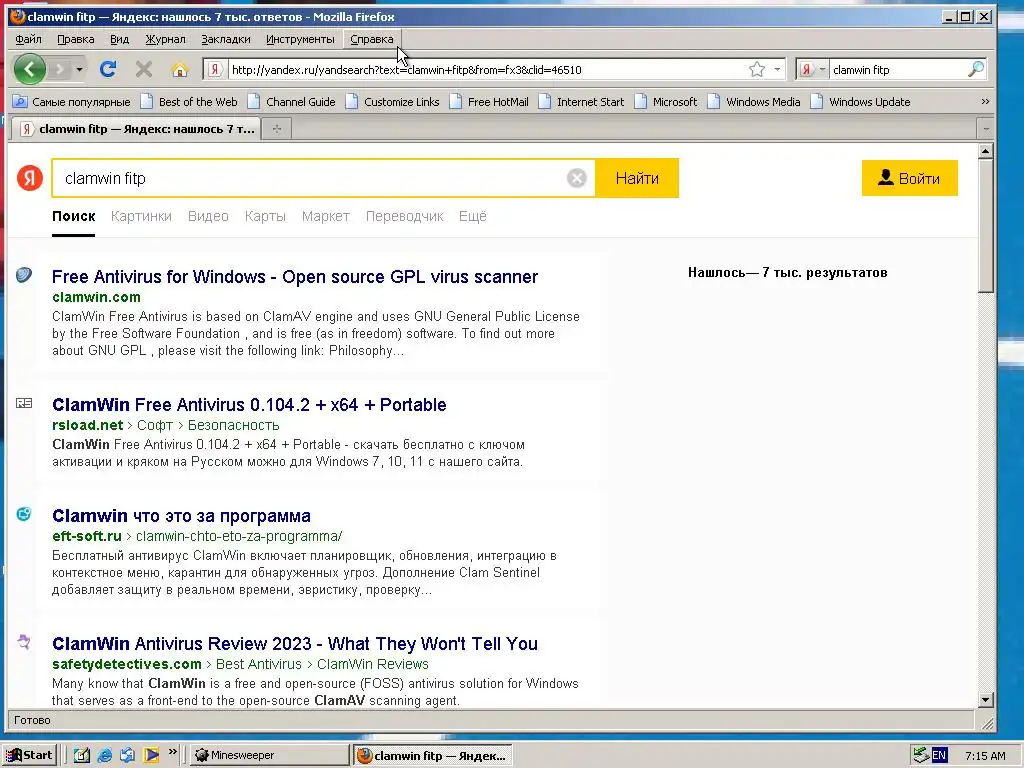Clear the Yandex search field with the X
1024x768 pixels.
(x=577, y=178)
